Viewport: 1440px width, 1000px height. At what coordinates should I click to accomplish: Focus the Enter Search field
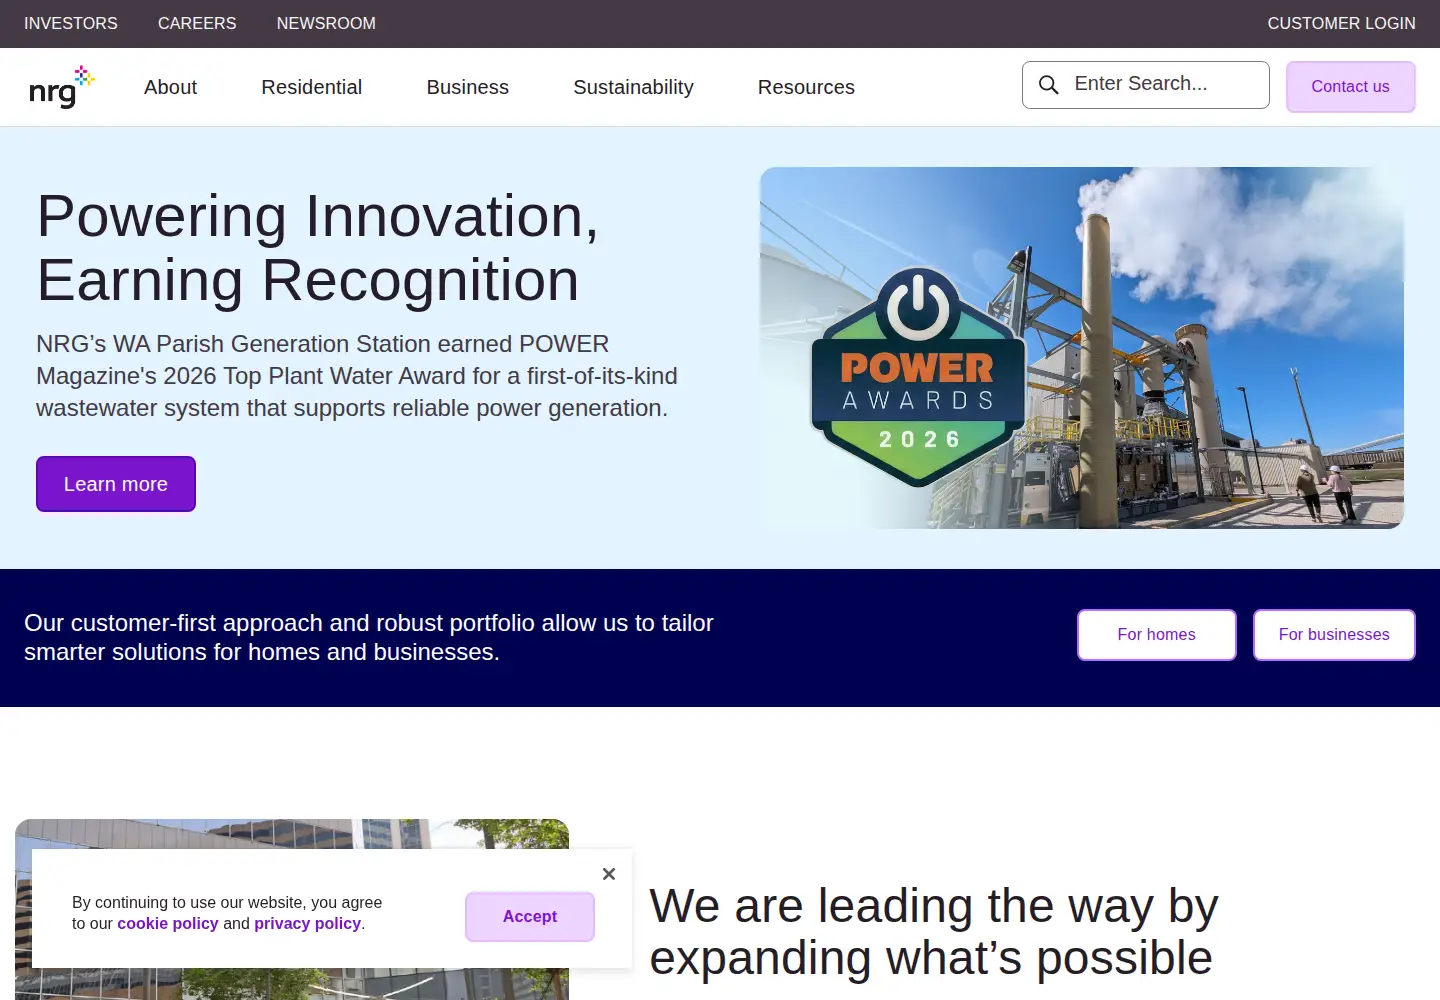[x=1146, y=85]
